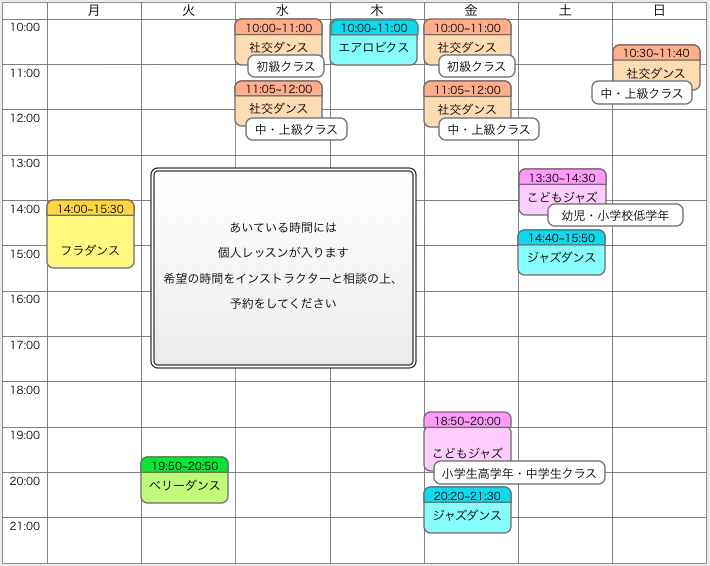Open the Thursday エアロビクス class block
The height and width of the screenshot is (566, 710).
(374, 47)
